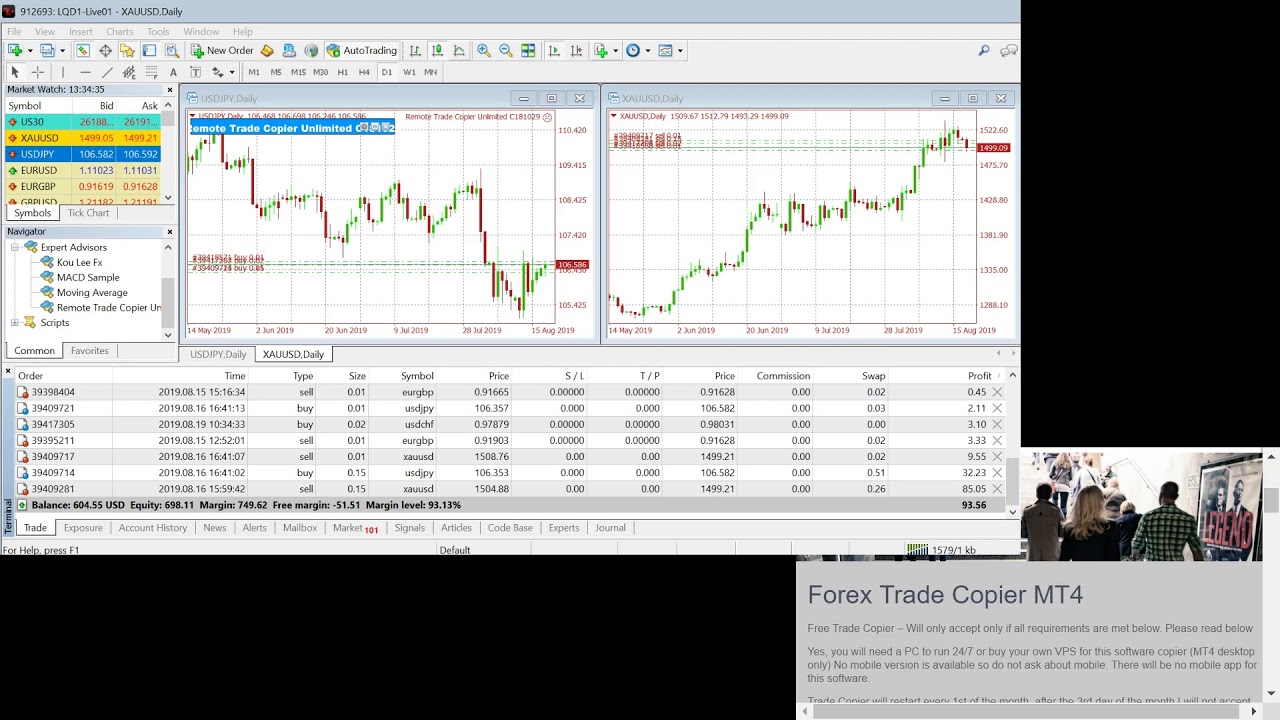Switch chart to candlesticks icon

(437, 50)
